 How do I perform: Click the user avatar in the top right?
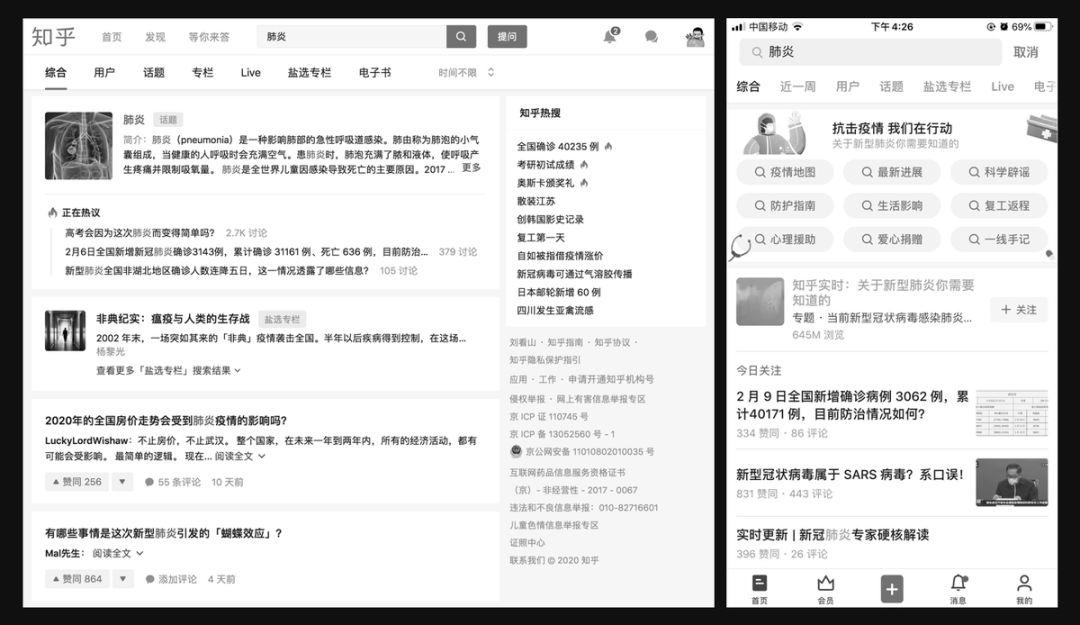click(694, 37)
